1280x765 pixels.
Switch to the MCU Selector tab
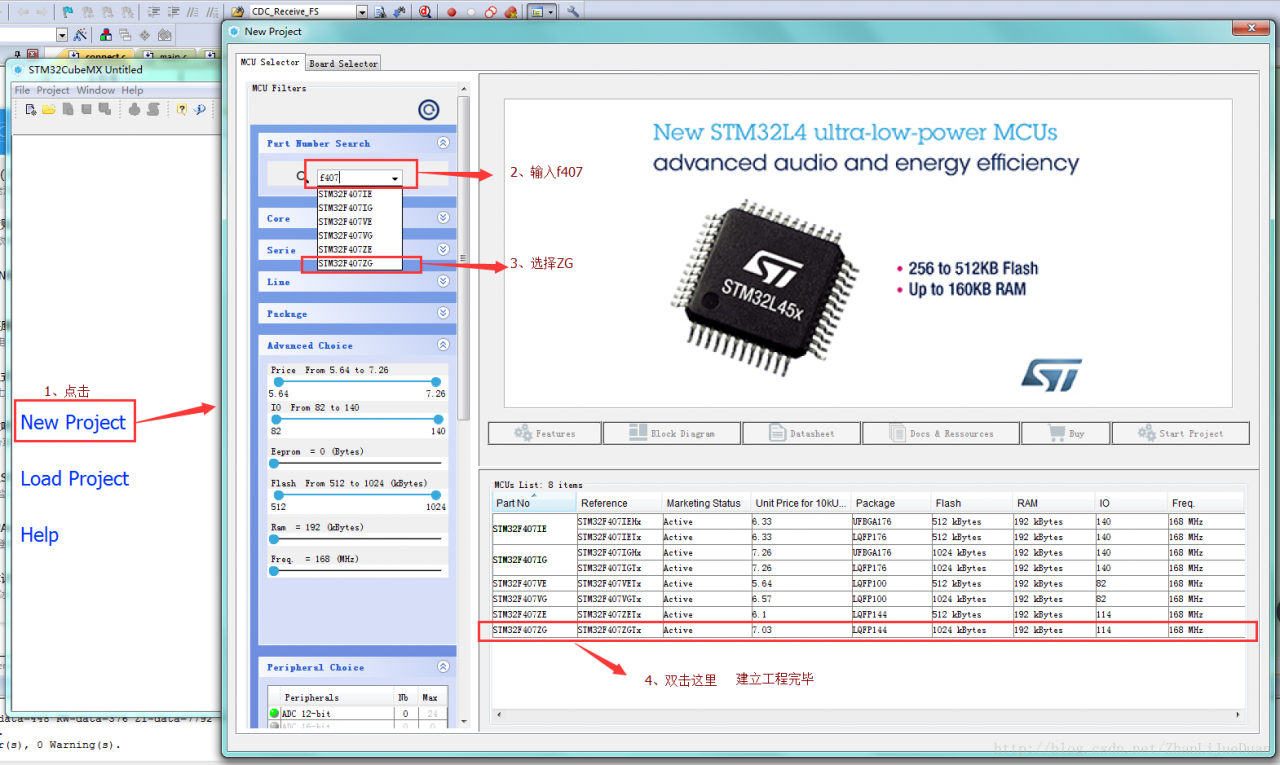pyautogui.click(x=269, y=62)
